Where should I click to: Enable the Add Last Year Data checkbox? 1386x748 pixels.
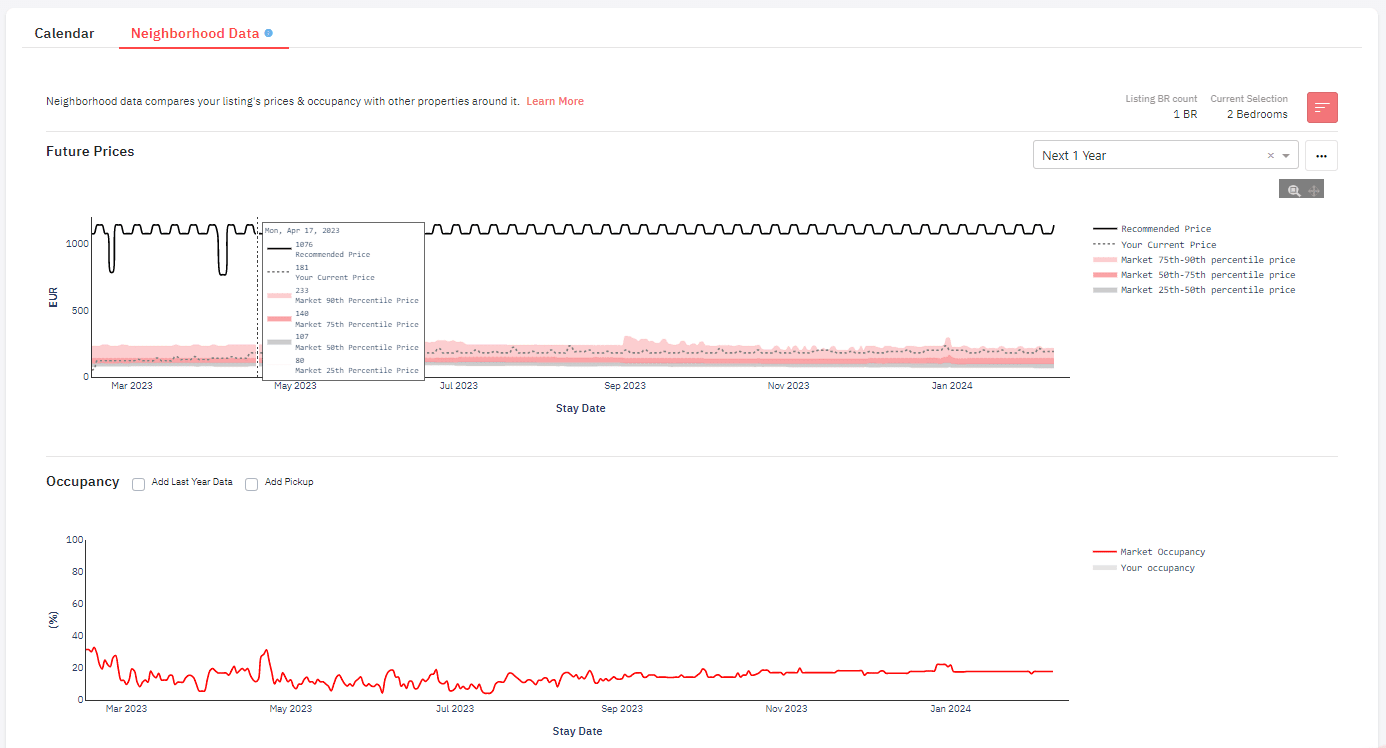(138, 484)
